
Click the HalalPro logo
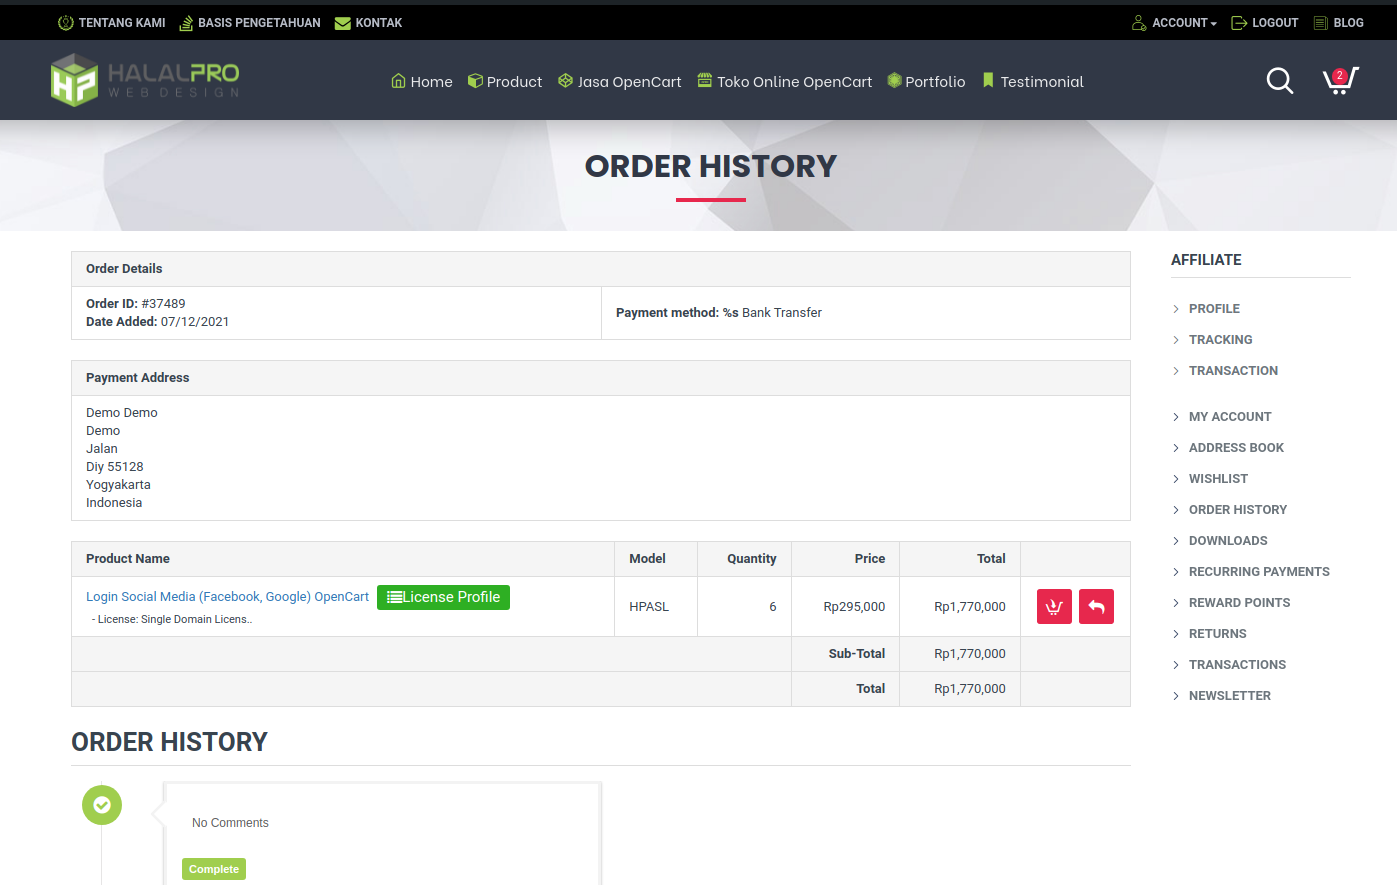click(145, 80)
